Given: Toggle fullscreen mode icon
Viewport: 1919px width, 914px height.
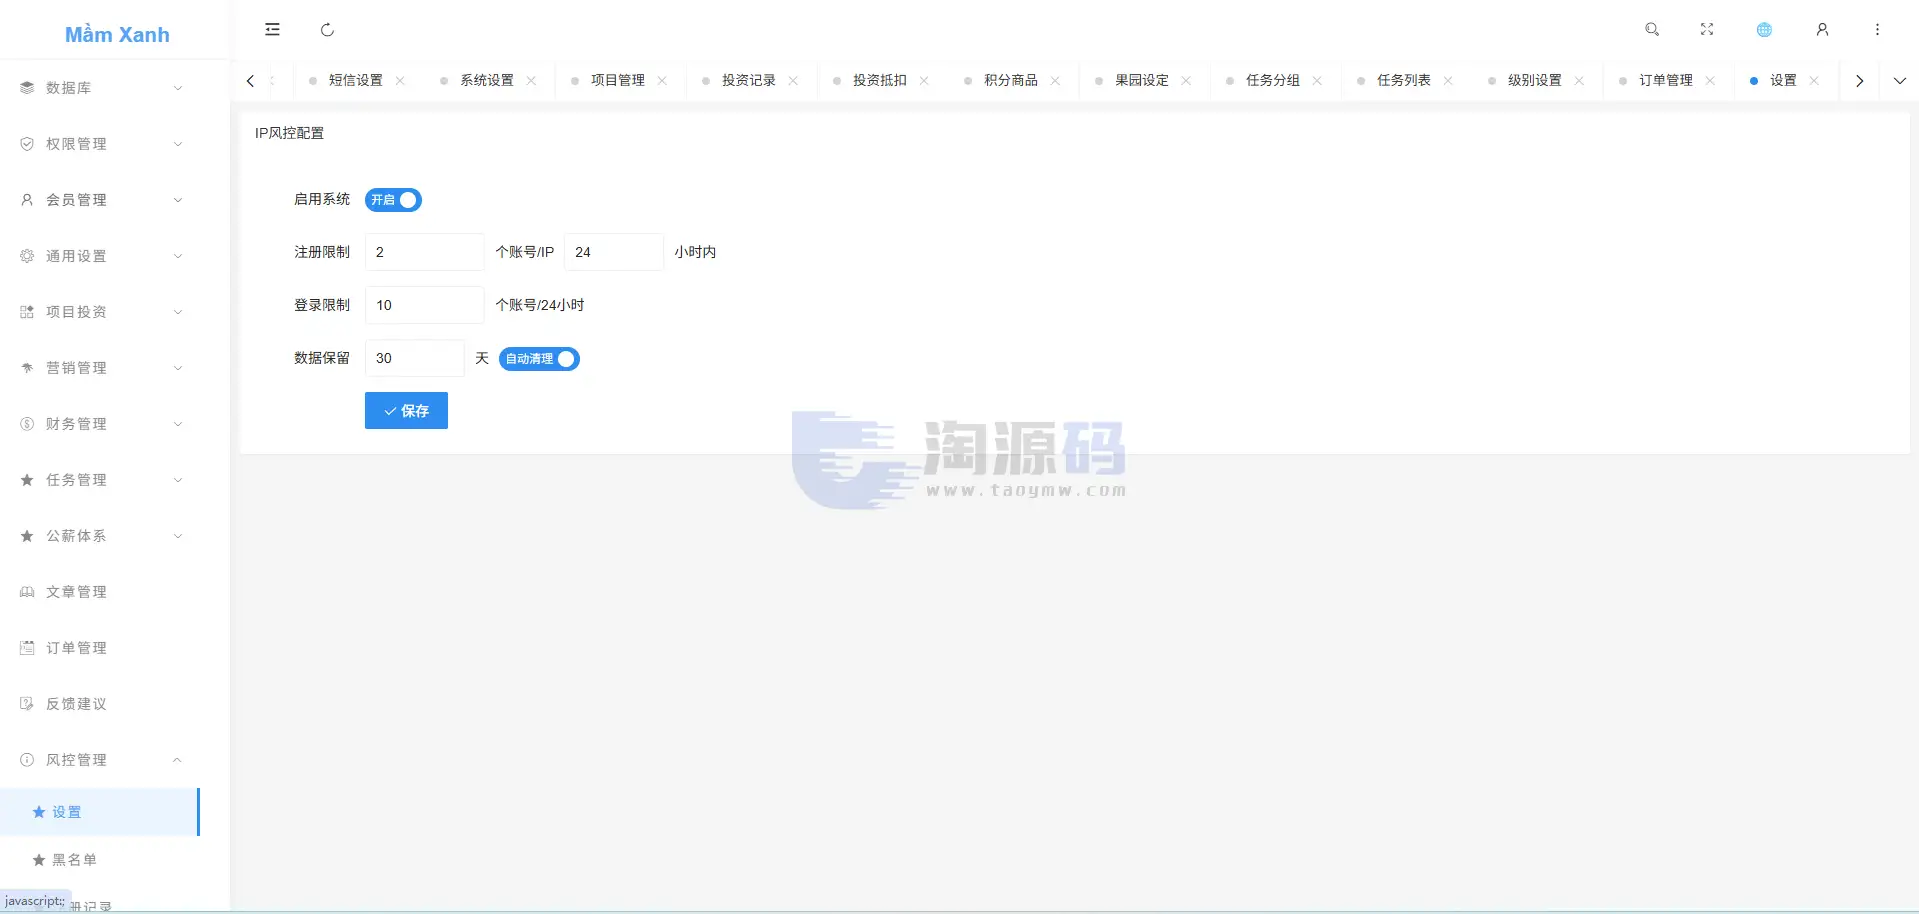Looking at the screenshot, I should [1707, 30].
